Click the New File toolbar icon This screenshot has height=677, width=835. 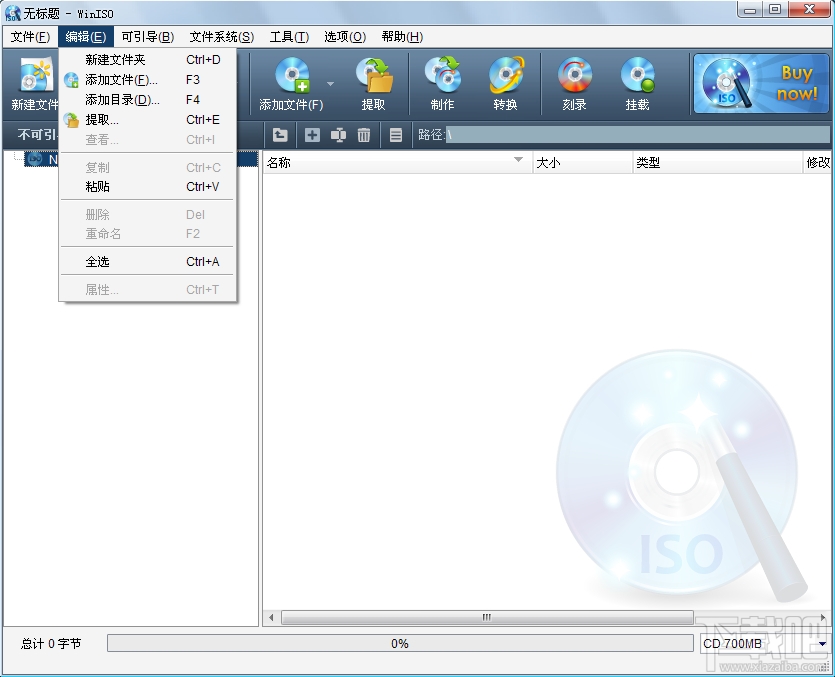(x=35, y=76)
